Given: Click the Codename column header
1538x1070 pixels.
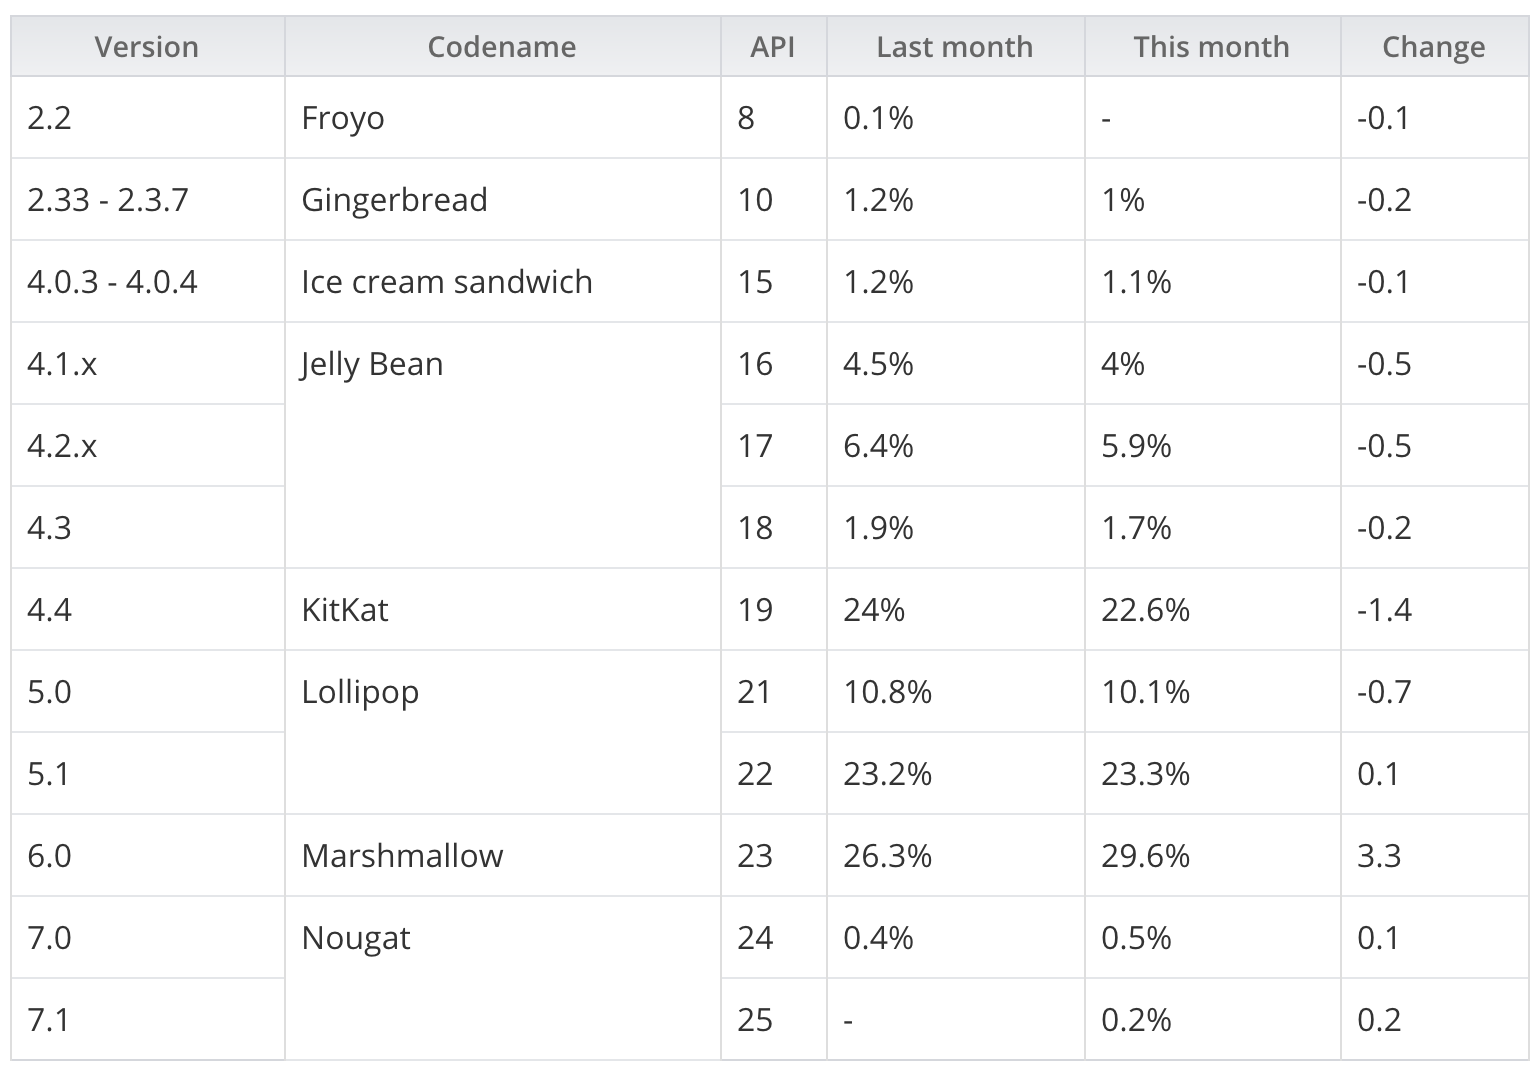Looking at the screenshot, I should pyautogui.click(x=502, y=47).
